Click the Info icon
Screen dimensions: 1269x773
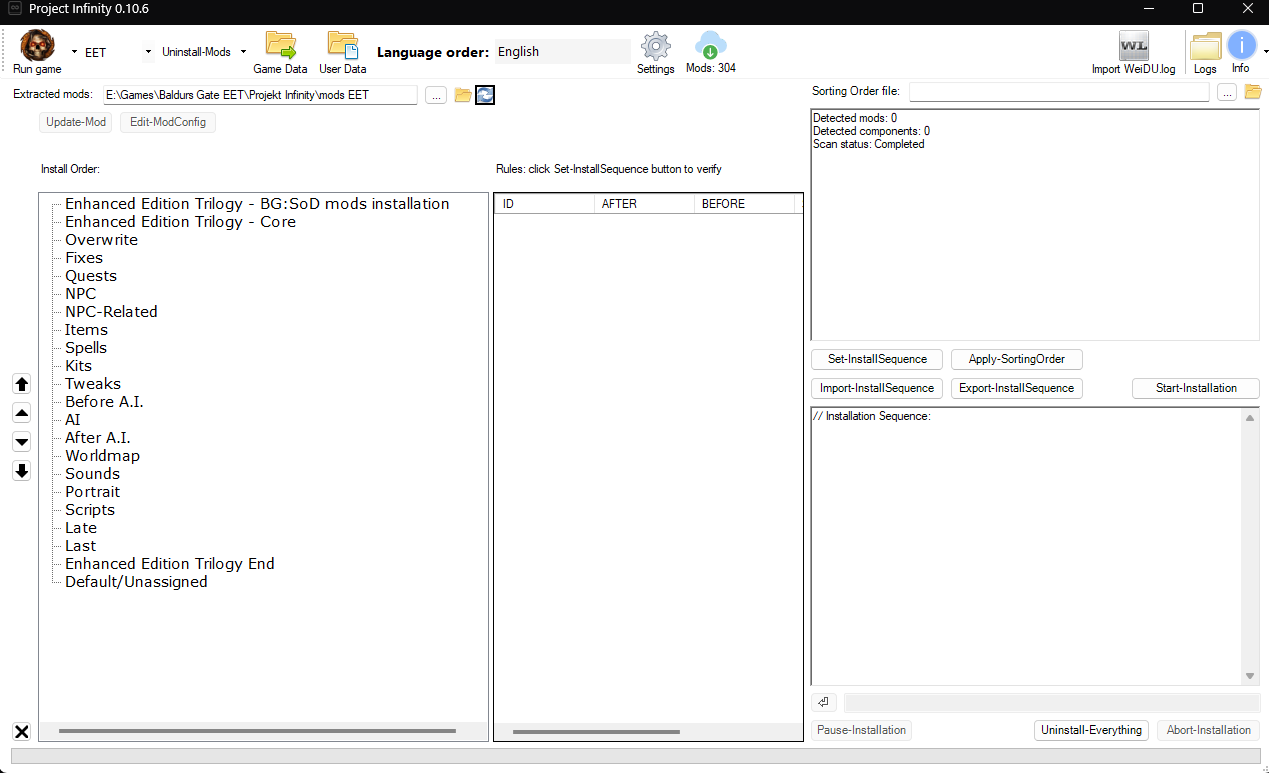point(1241,46)
